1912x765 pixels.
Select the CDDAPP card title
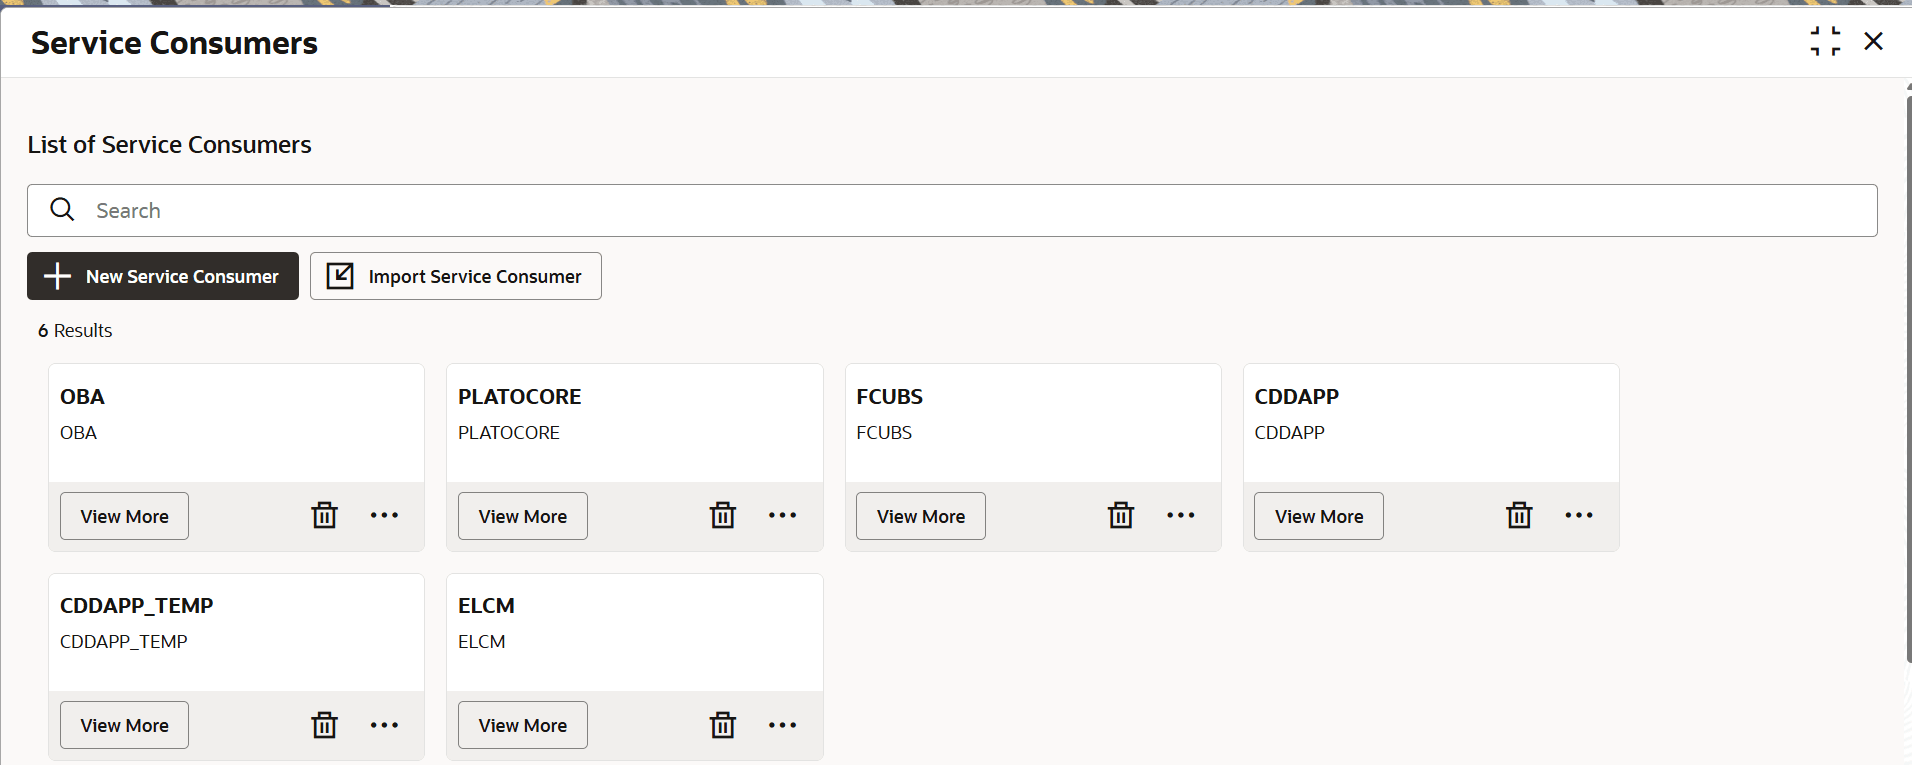[1297, 396]
